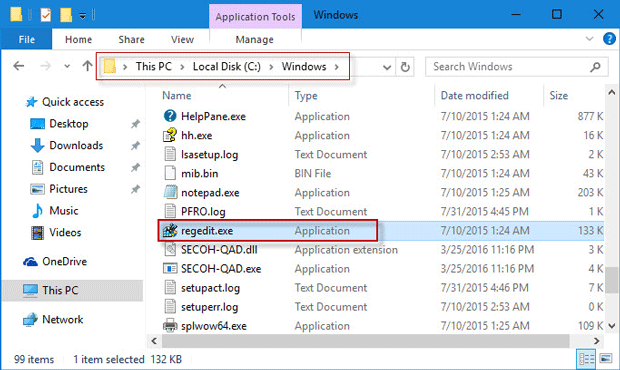The image size is (620, 370).
Task: Open the Documents folder in sidebar
Action: tap(68, 167)
